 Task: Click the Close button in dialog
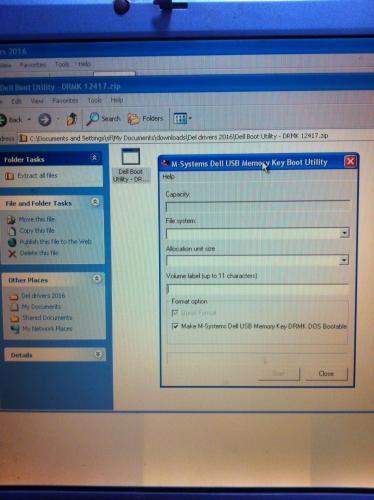(326, 374)
